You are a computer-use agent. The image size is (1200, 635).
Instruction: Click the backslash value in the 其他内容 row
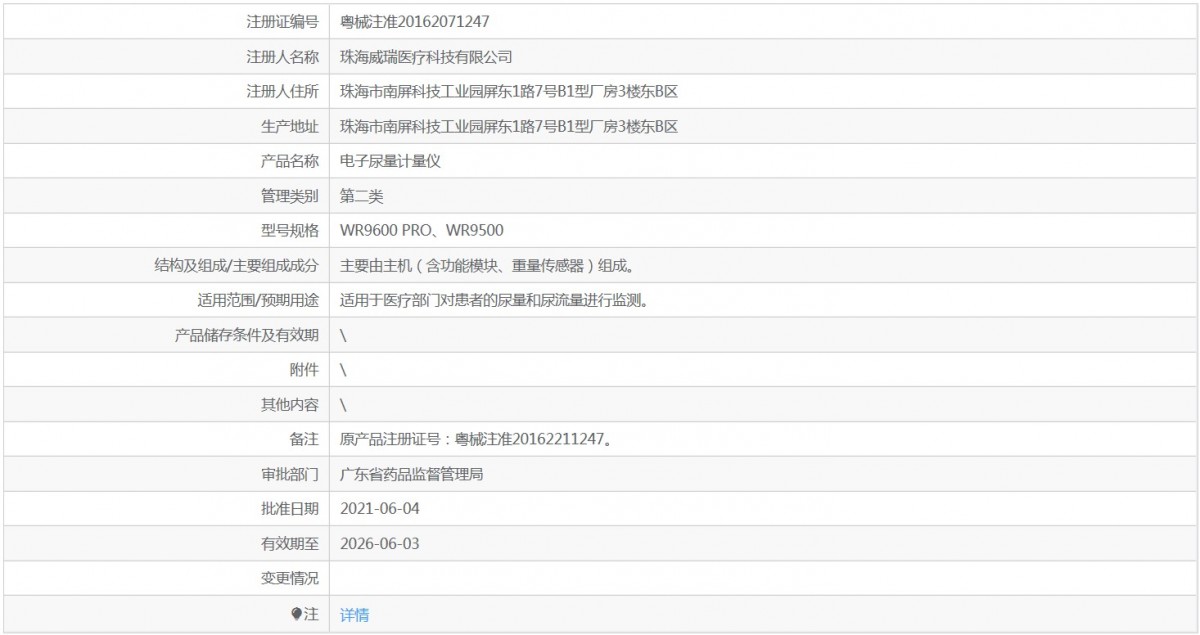point(343,405)
